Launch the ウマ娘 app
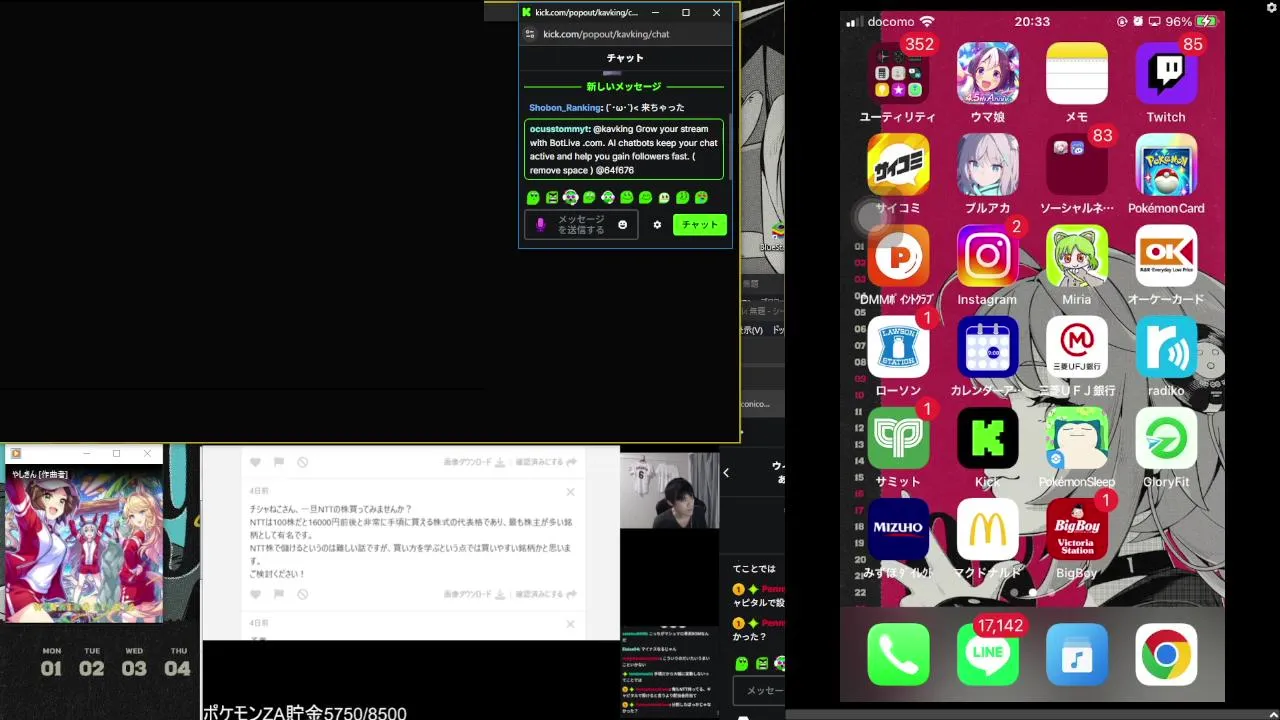 point(987,74)
